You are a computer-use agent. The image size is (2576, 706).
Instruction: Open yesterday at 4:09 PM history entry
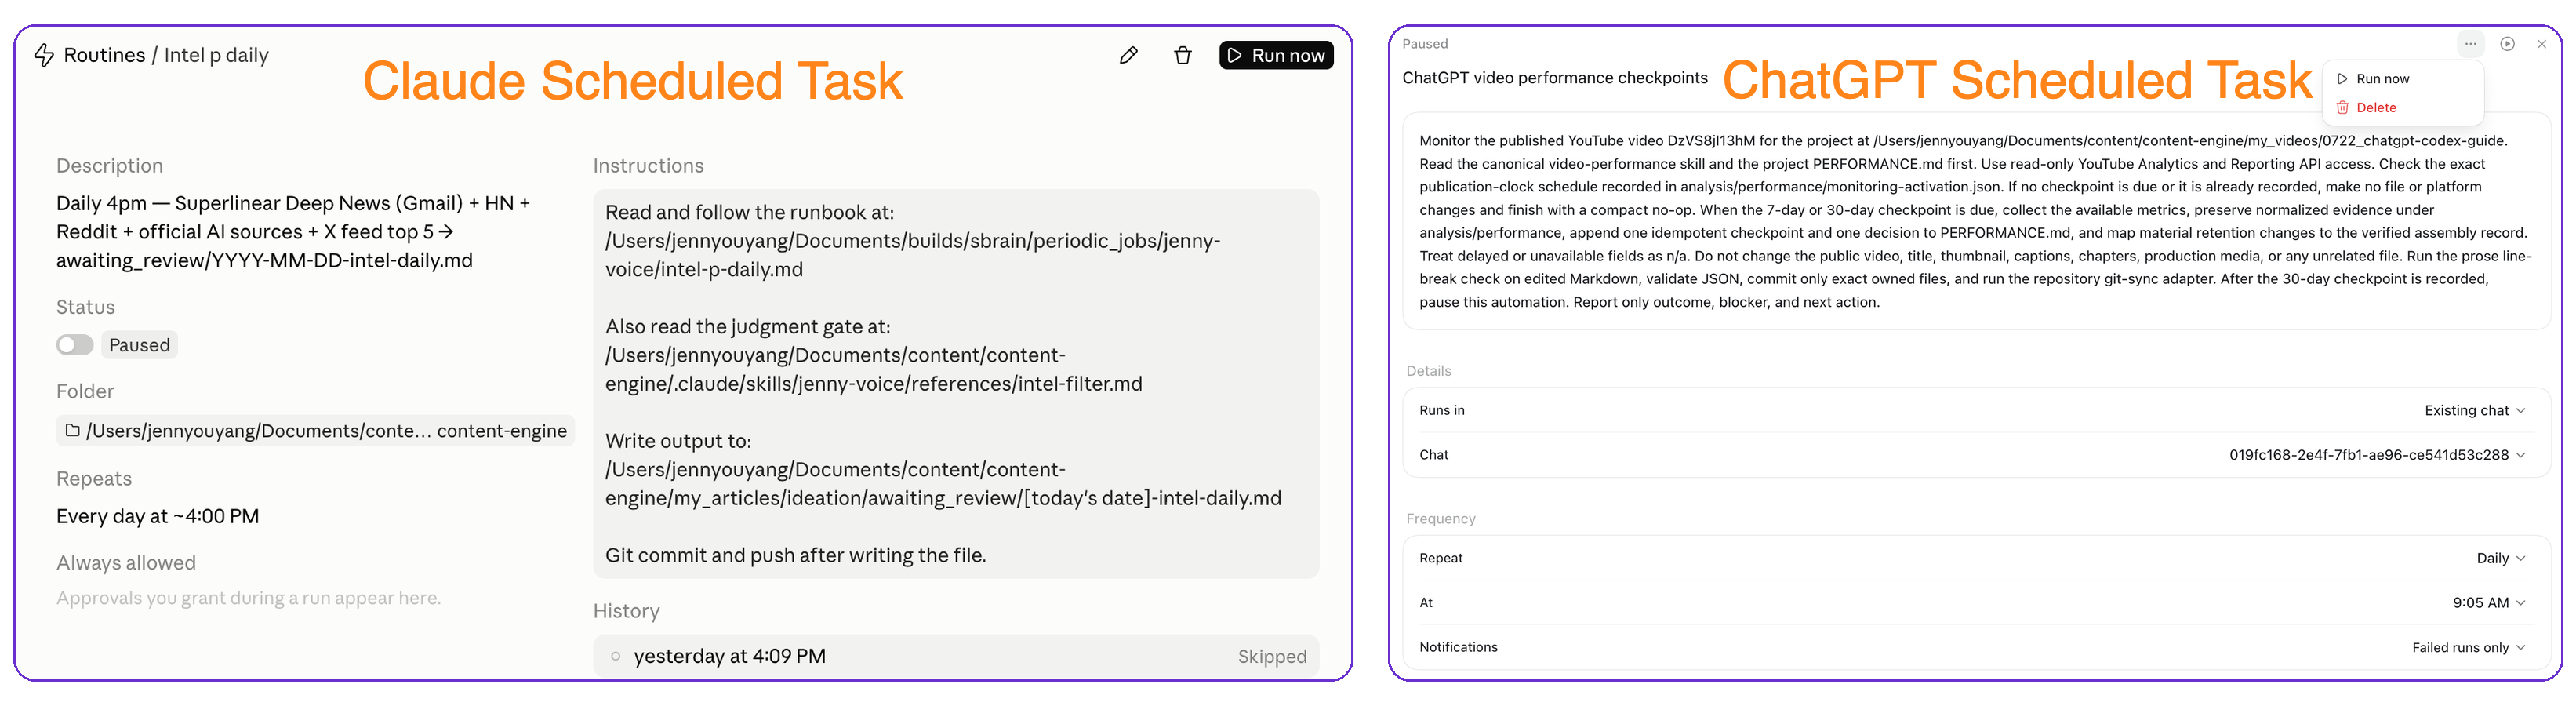pyautogui.click(x=955, y=656)
